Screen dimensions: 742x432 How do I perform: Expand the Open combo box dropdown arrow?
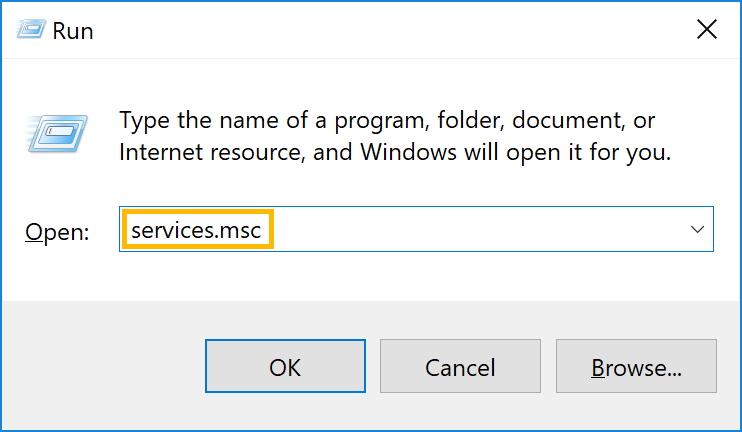click(x=698, y=230)
